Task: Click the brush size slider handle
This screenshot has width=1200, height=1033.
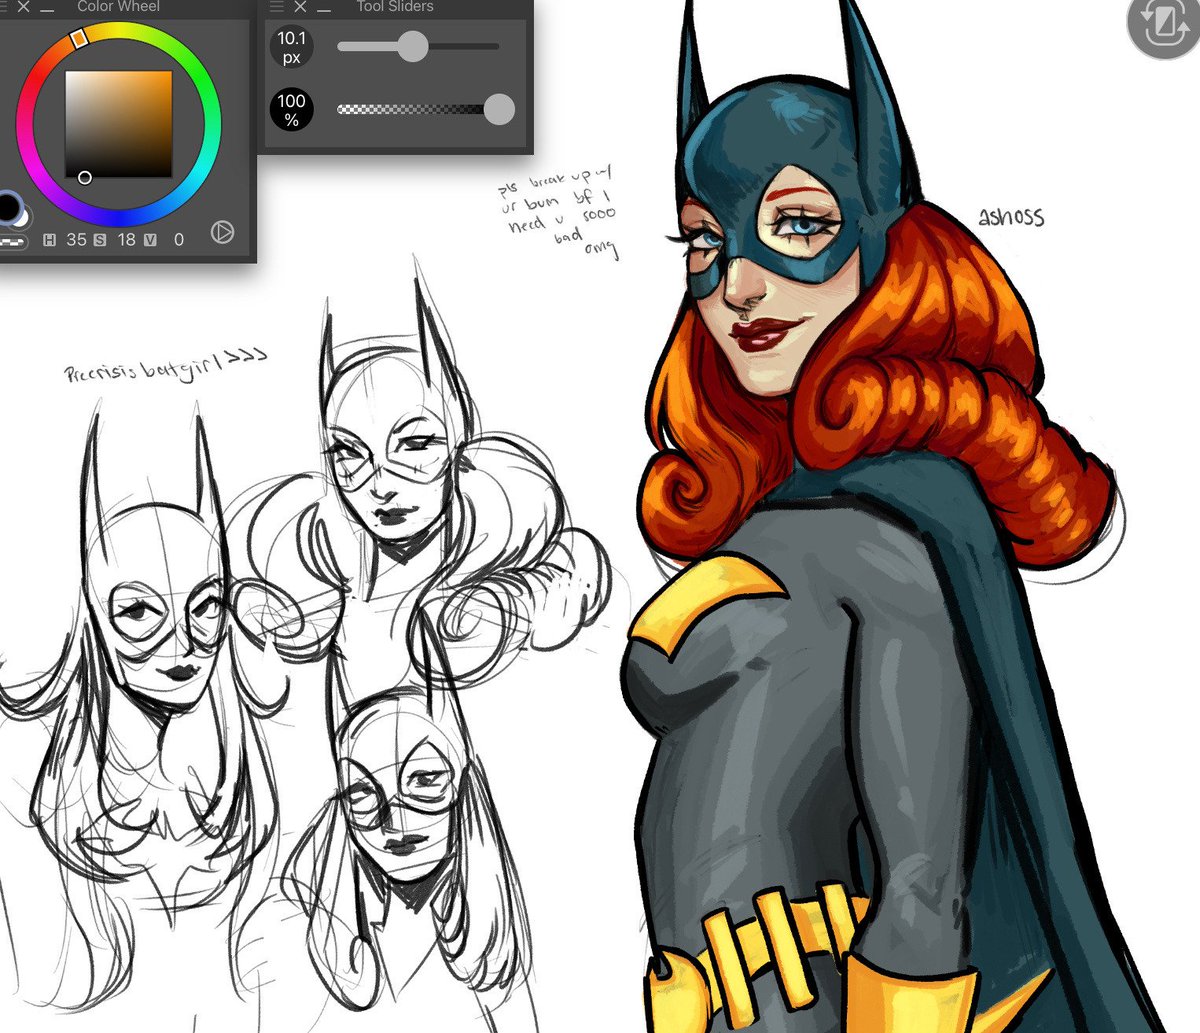Action: click(413, 45)
